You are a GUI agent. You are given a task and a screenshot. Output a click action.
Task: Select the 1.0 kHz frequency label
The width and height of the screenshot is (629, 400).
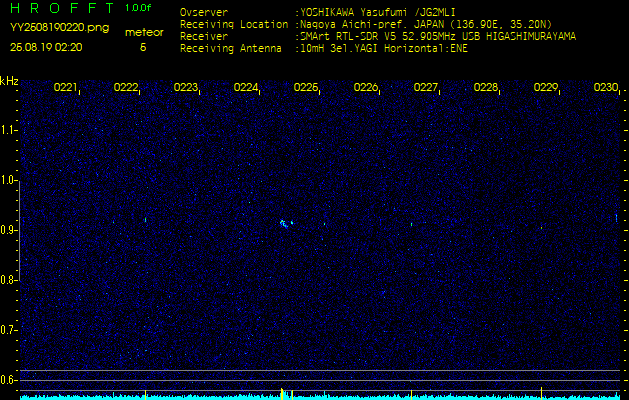tap(8, 180)
